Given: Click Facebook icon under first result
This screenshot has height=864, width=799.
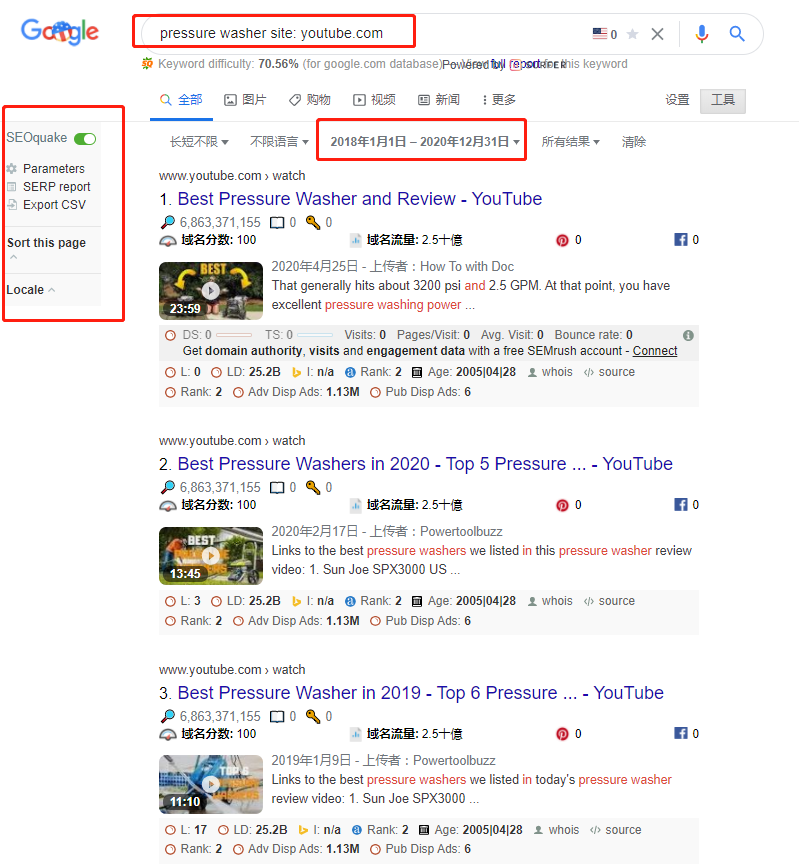Looking at the screenshot, I should (x=681, y=240).
